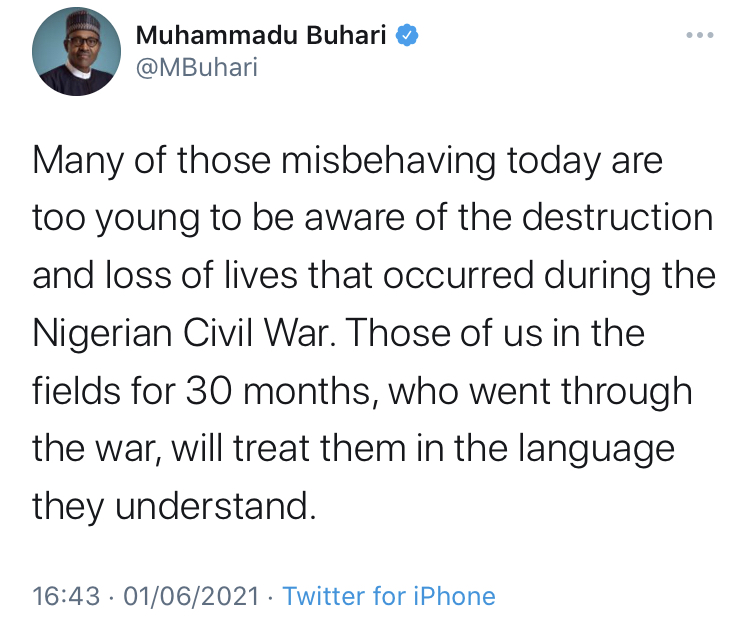
Task: Click the blue verified badge
Action: click(407, 37)
